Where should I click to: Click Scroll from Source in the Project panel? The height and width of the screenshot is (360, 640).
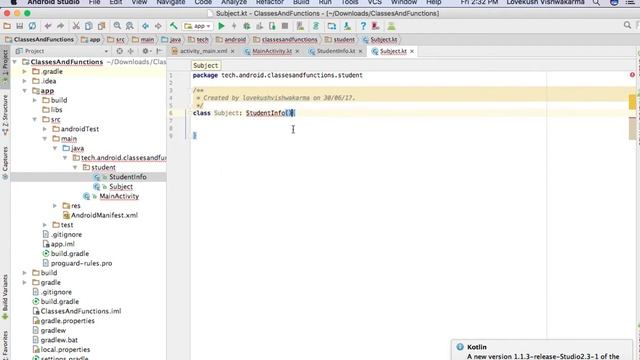(120, 51)
